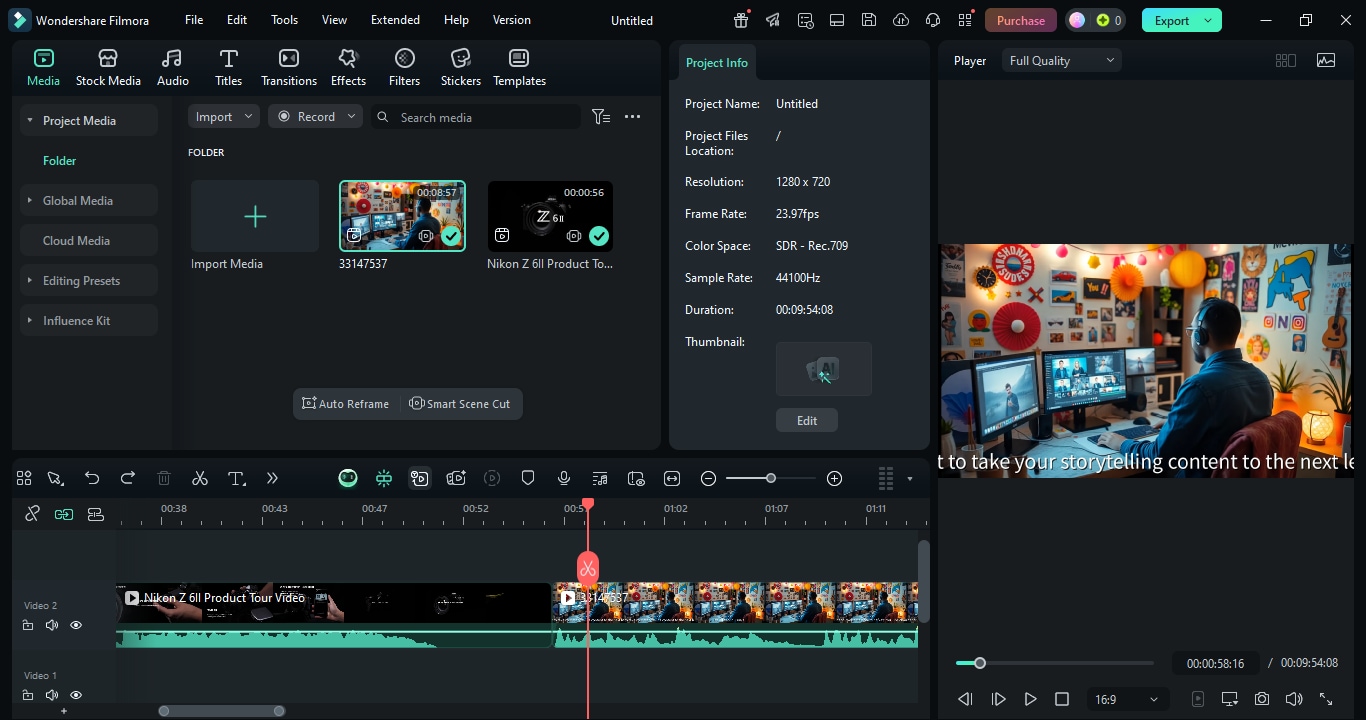Viewport: 1366px width, 720px height.
Task: Open the Stickers panel
Action: (461, 67)
